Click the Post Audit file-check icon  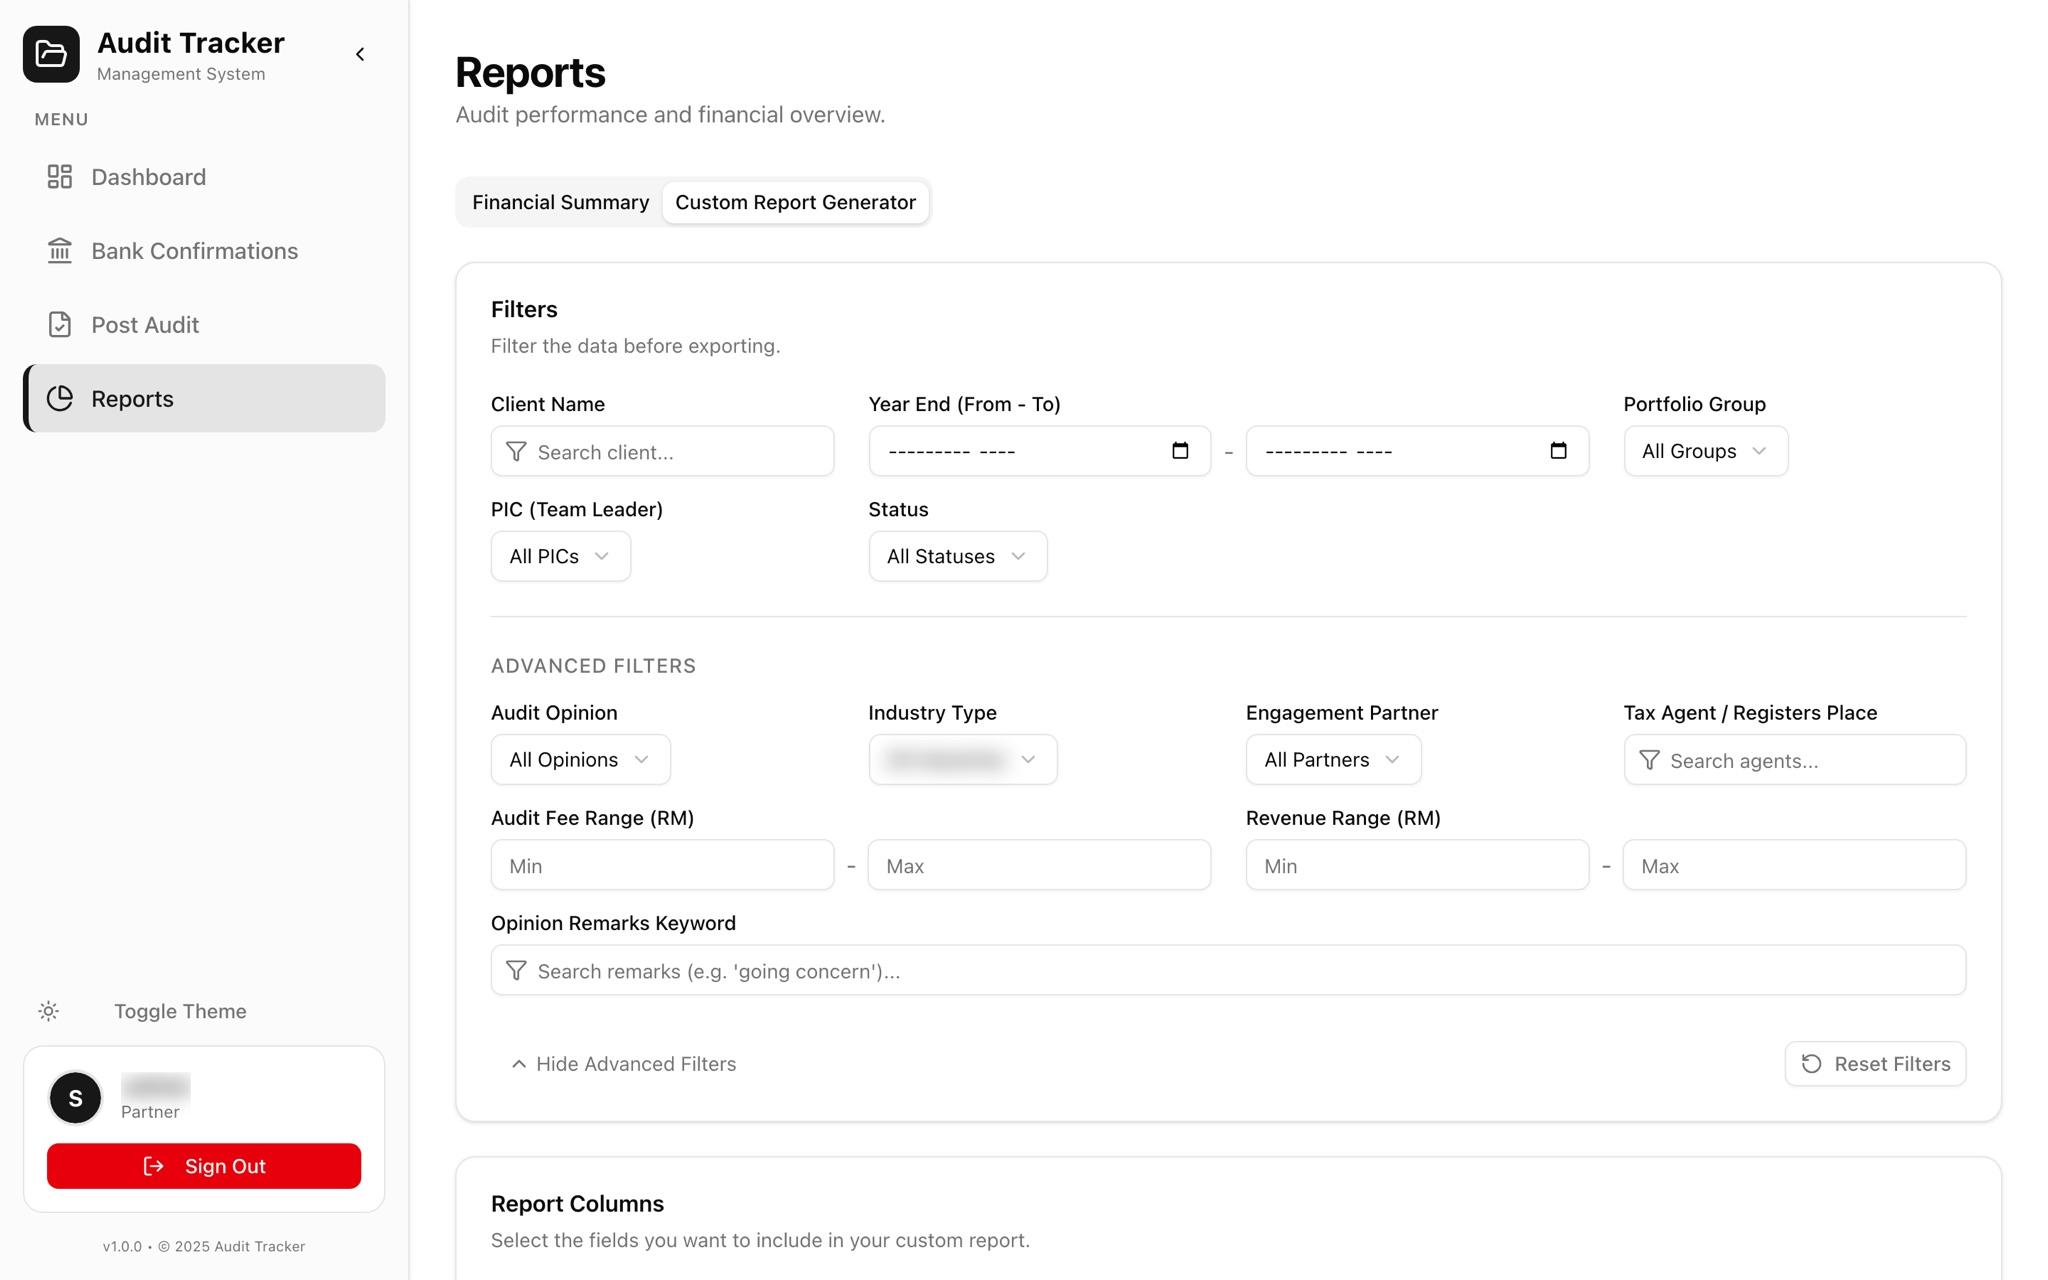[x=60, y=325]
